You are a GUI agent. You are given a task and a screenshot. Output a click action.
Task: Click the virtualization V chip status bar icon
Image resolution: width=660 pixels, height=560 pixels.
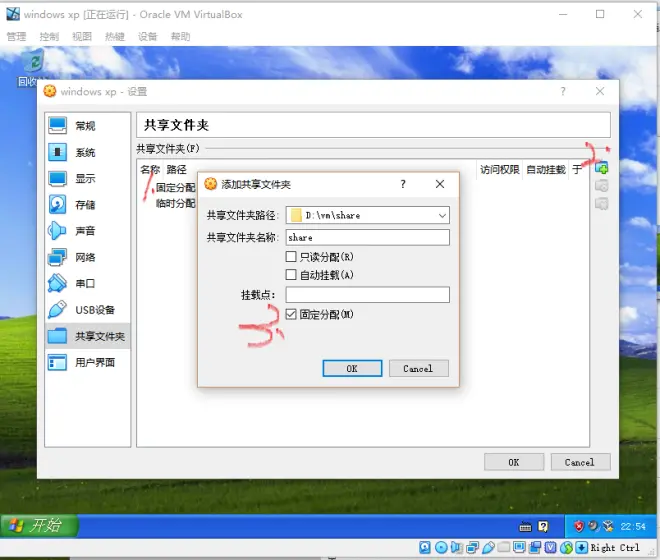tap(551, 547)
